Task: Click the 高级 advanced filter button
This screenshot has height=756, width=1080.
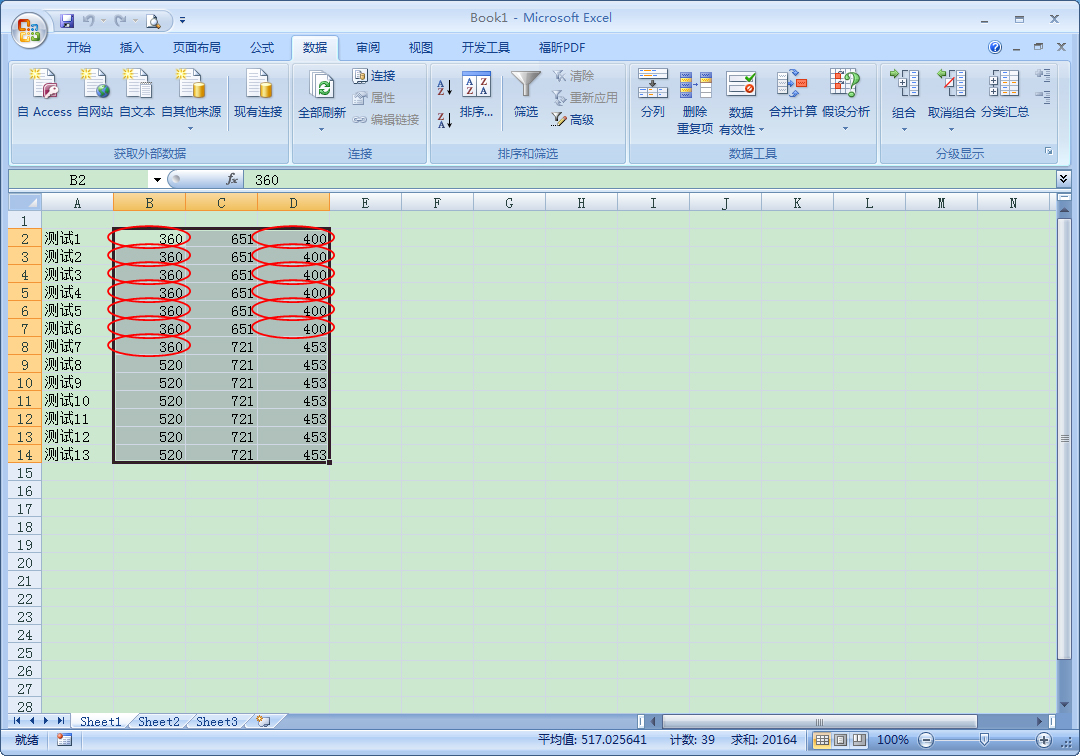Action: click(x=573, y=120)
